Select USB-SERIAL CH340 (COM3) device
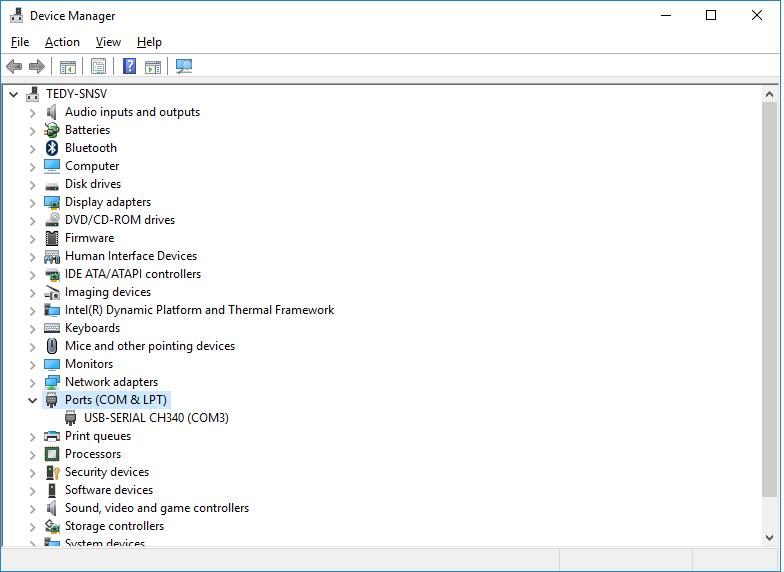 coord(156,418)
